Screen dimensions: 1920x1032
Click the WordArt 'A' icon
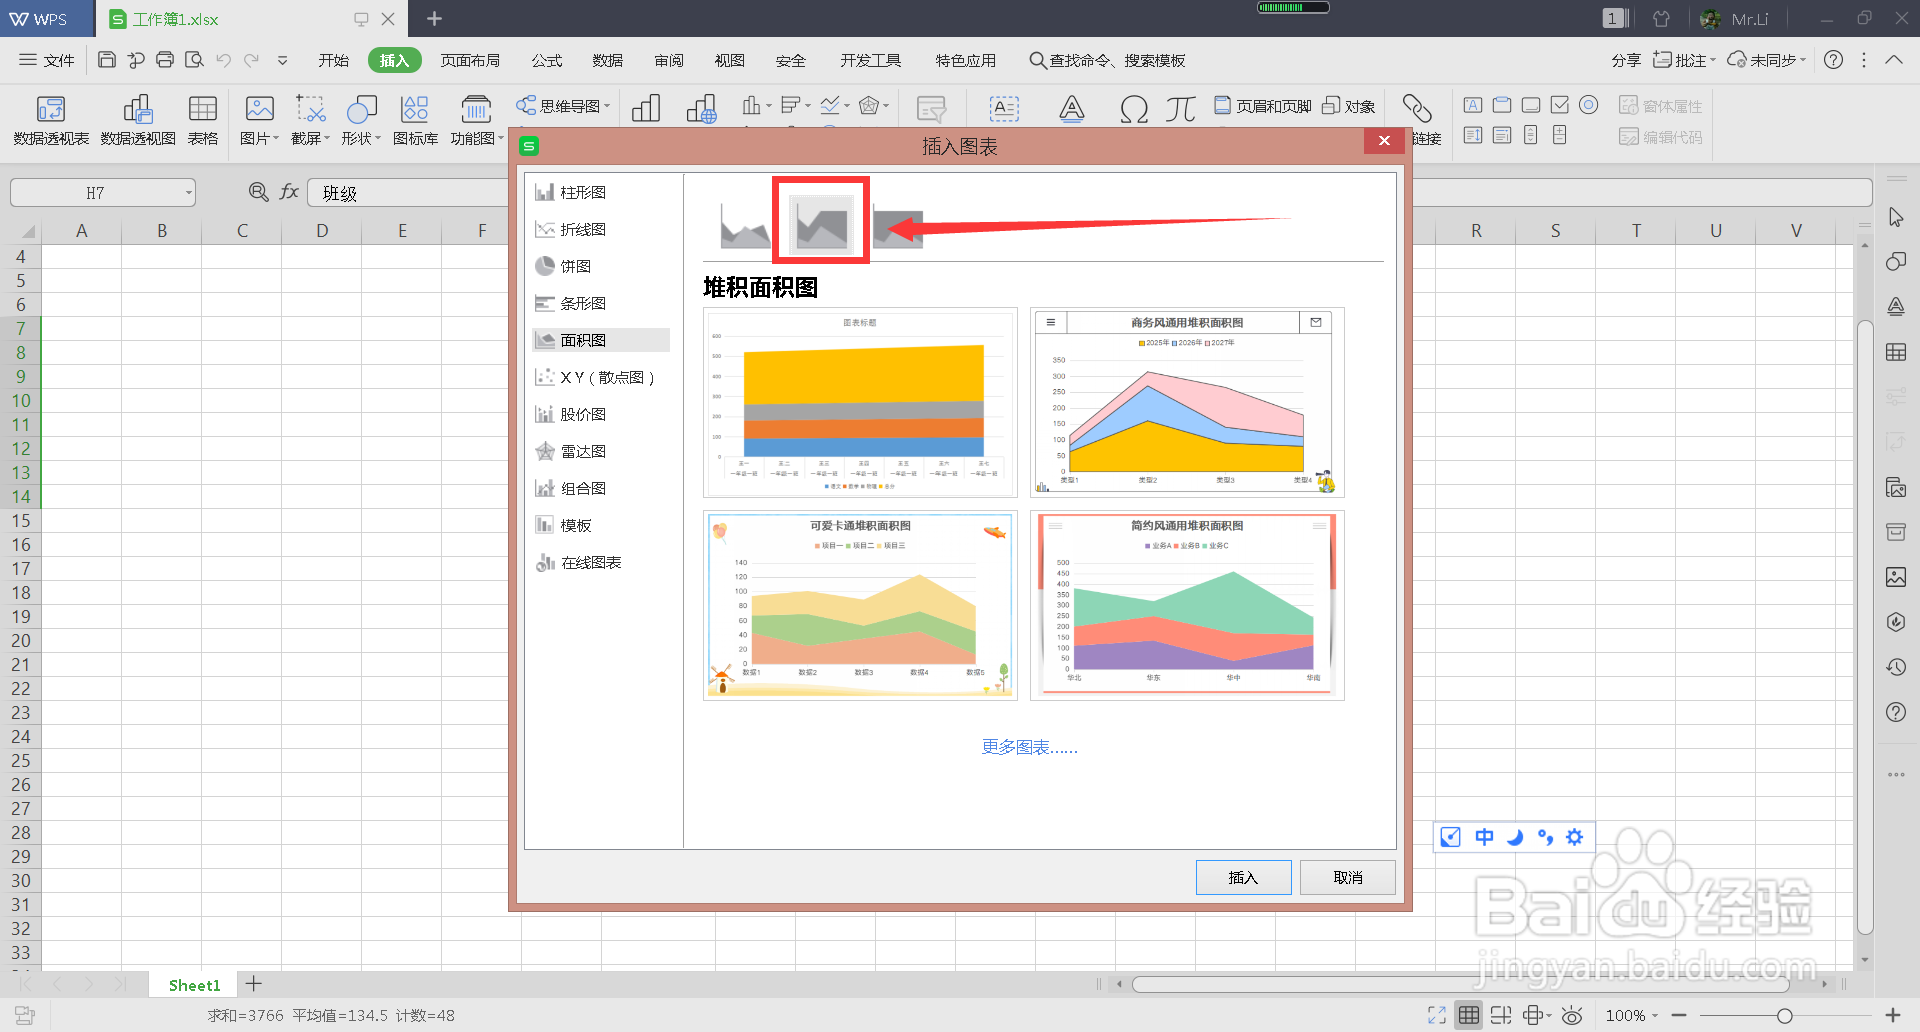point(1072,108)
